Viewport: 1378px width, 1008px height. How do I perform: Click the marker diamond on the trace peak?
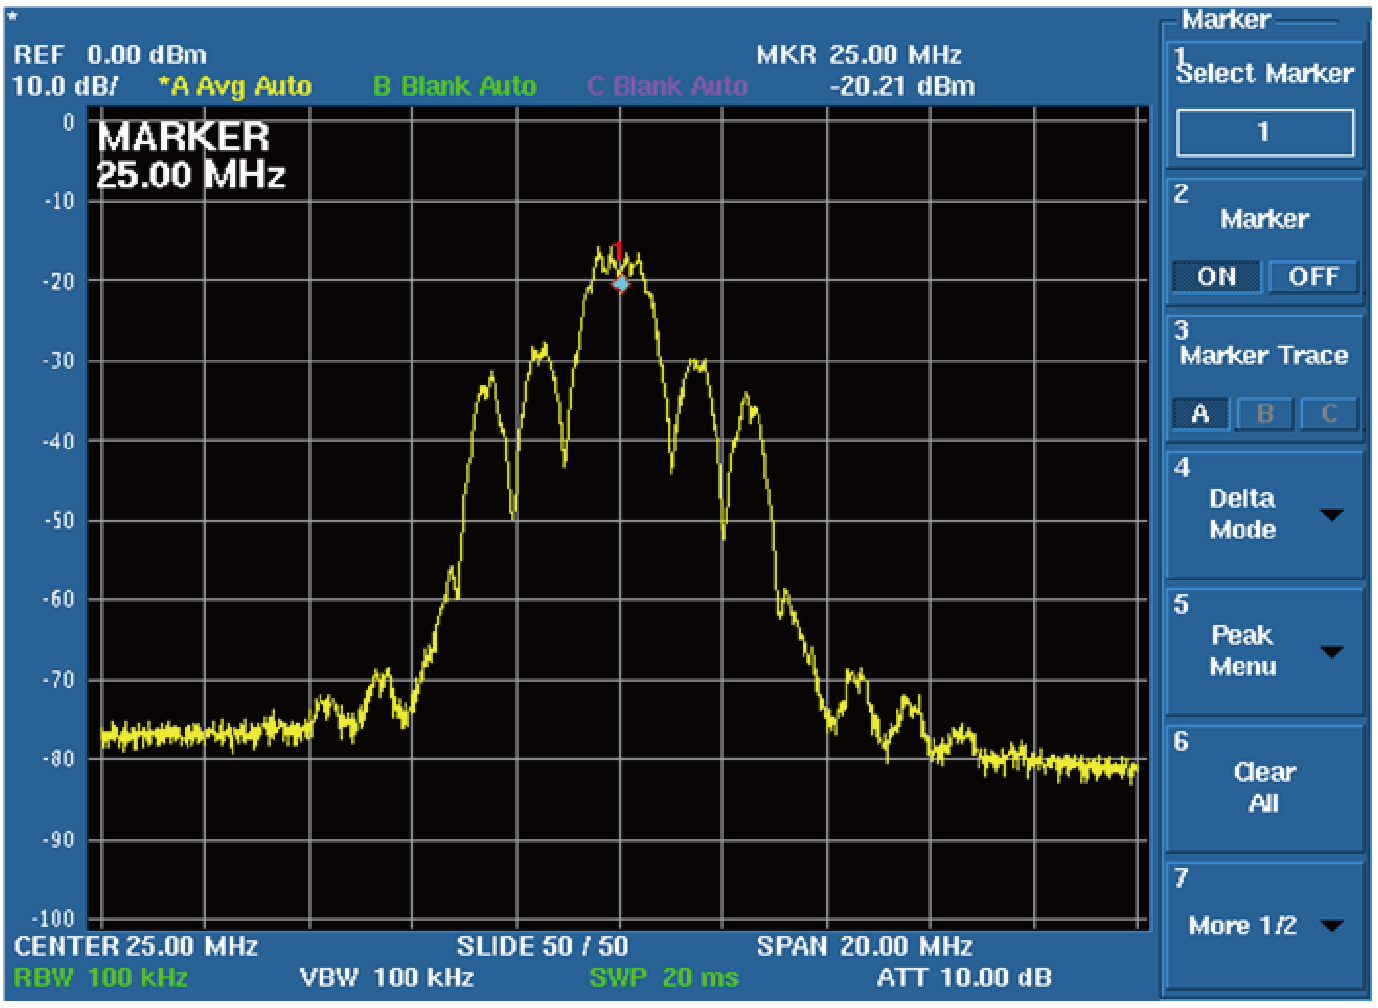[x=621, y=284]
